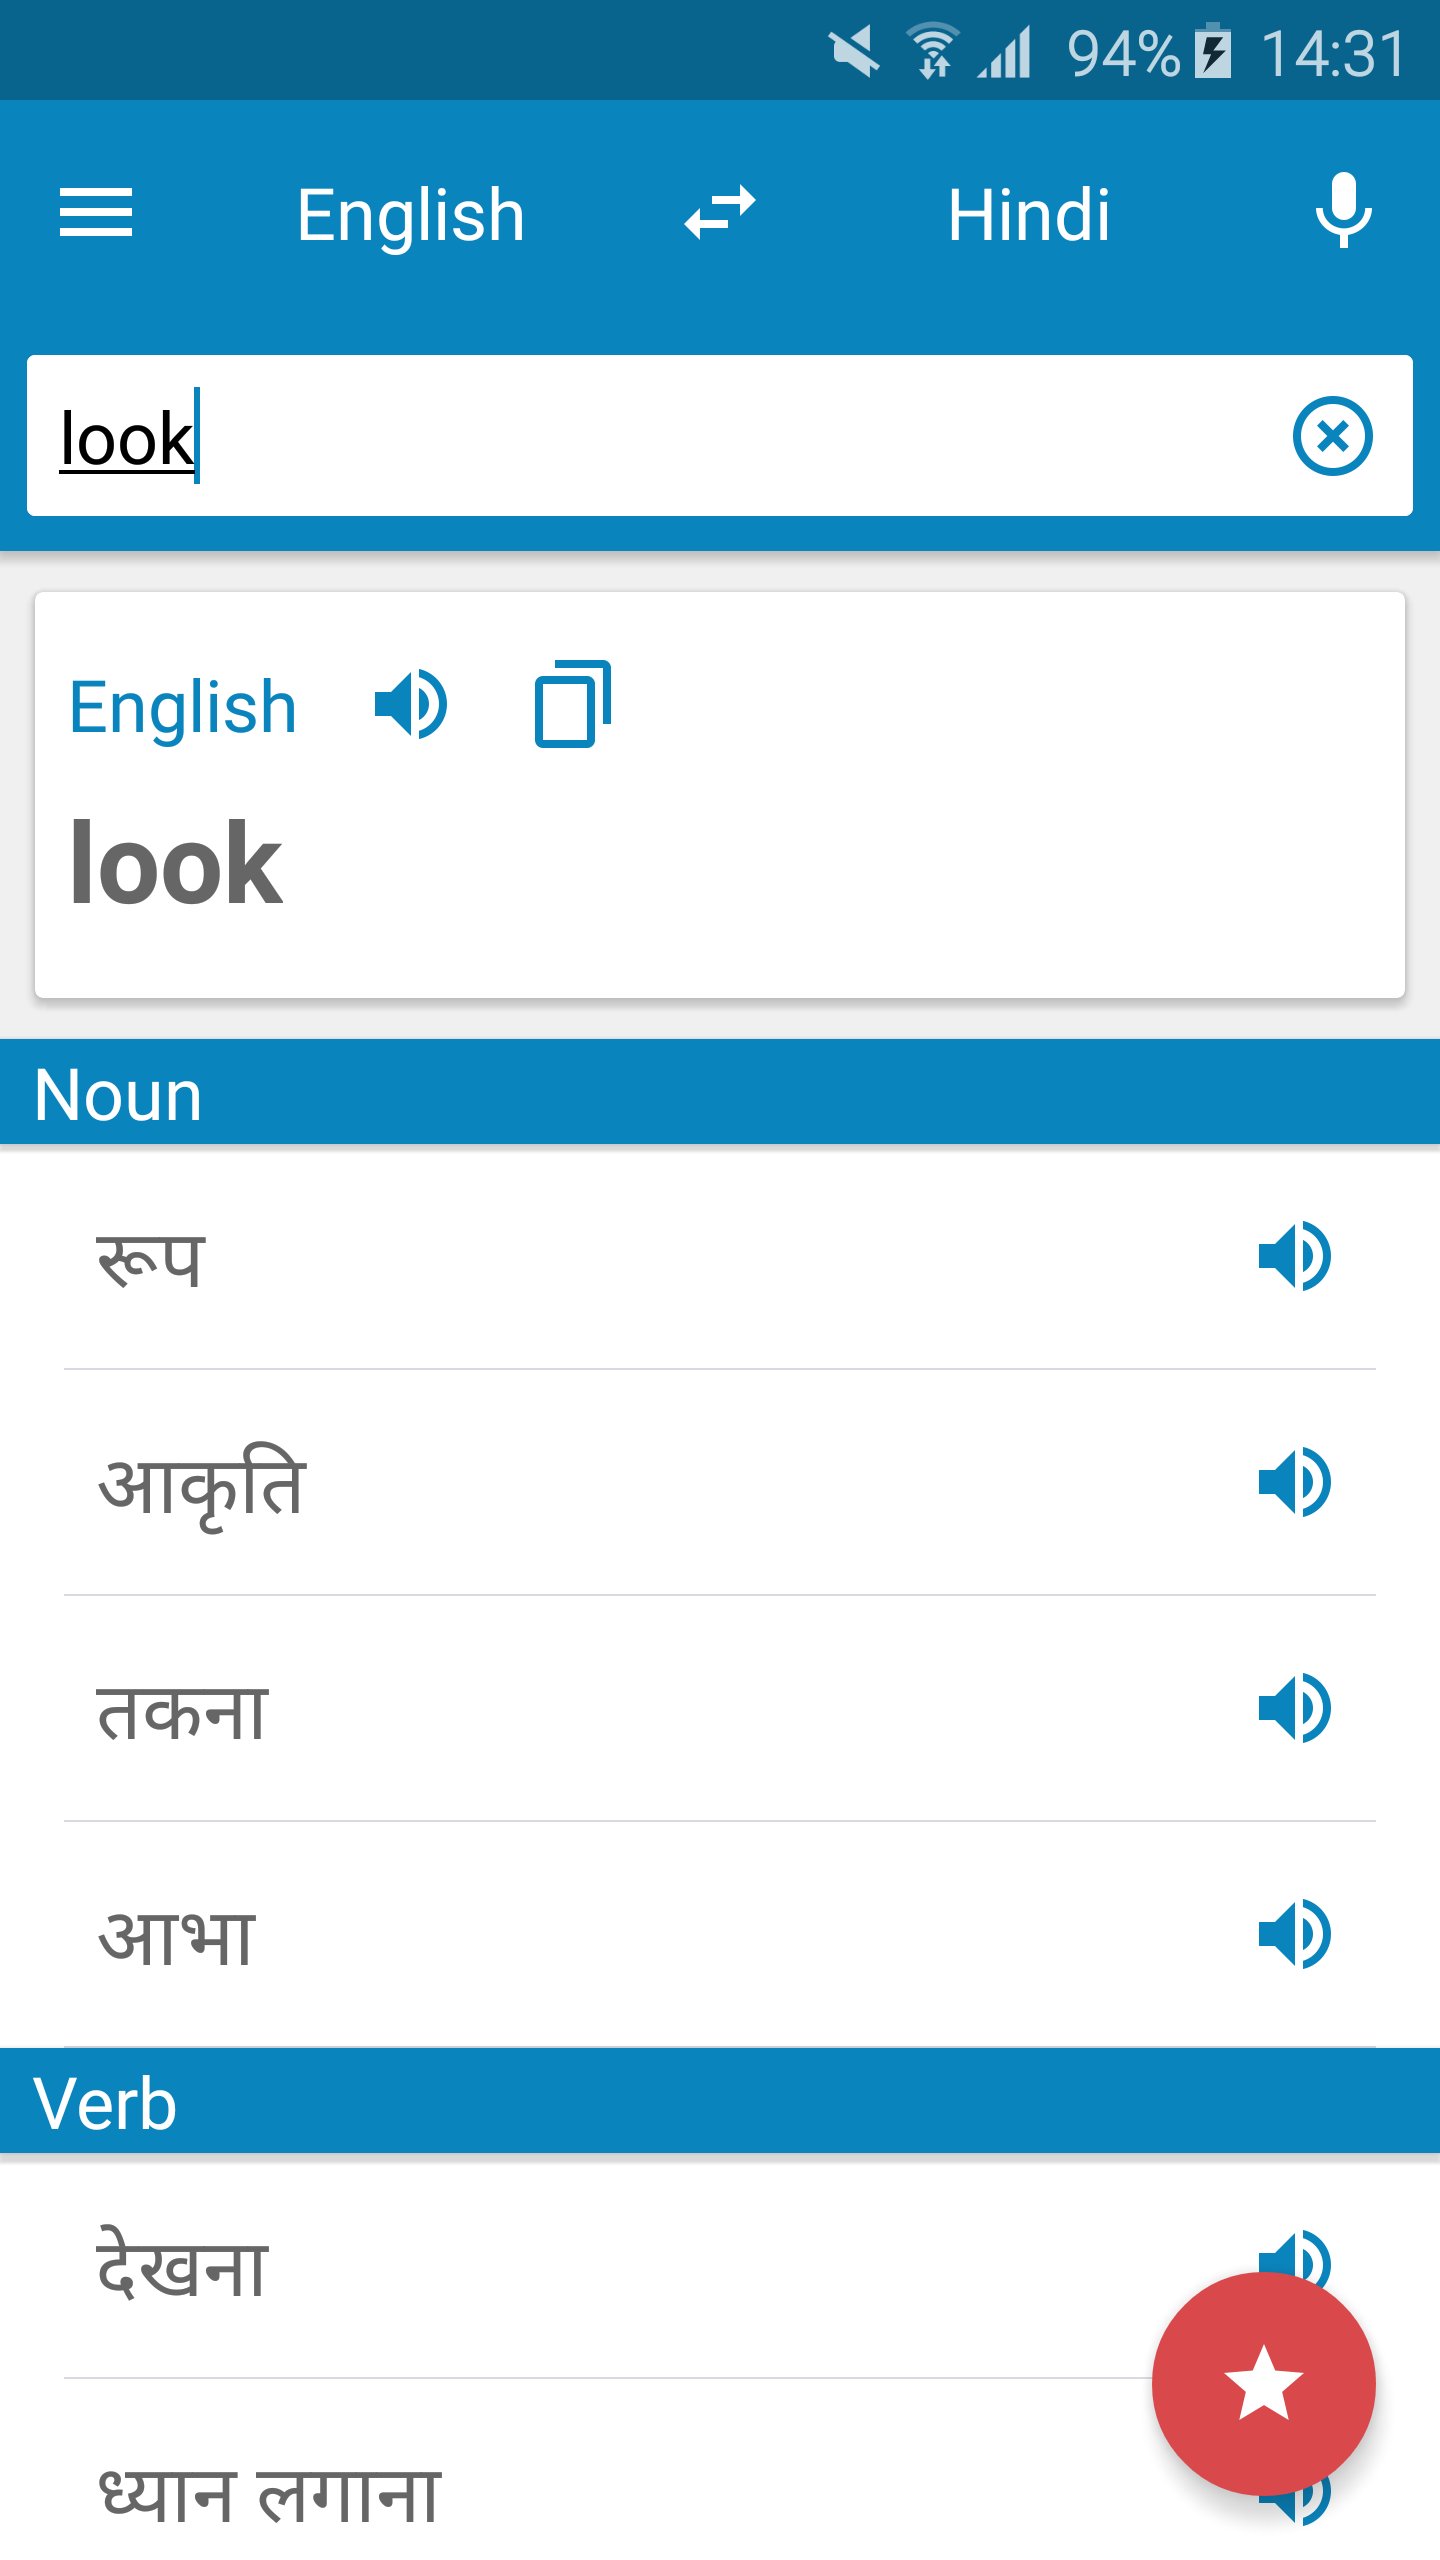Tap the microphone voice input icon
The width and height of the screenshot is (1440, 2560).
(1343, 211)
